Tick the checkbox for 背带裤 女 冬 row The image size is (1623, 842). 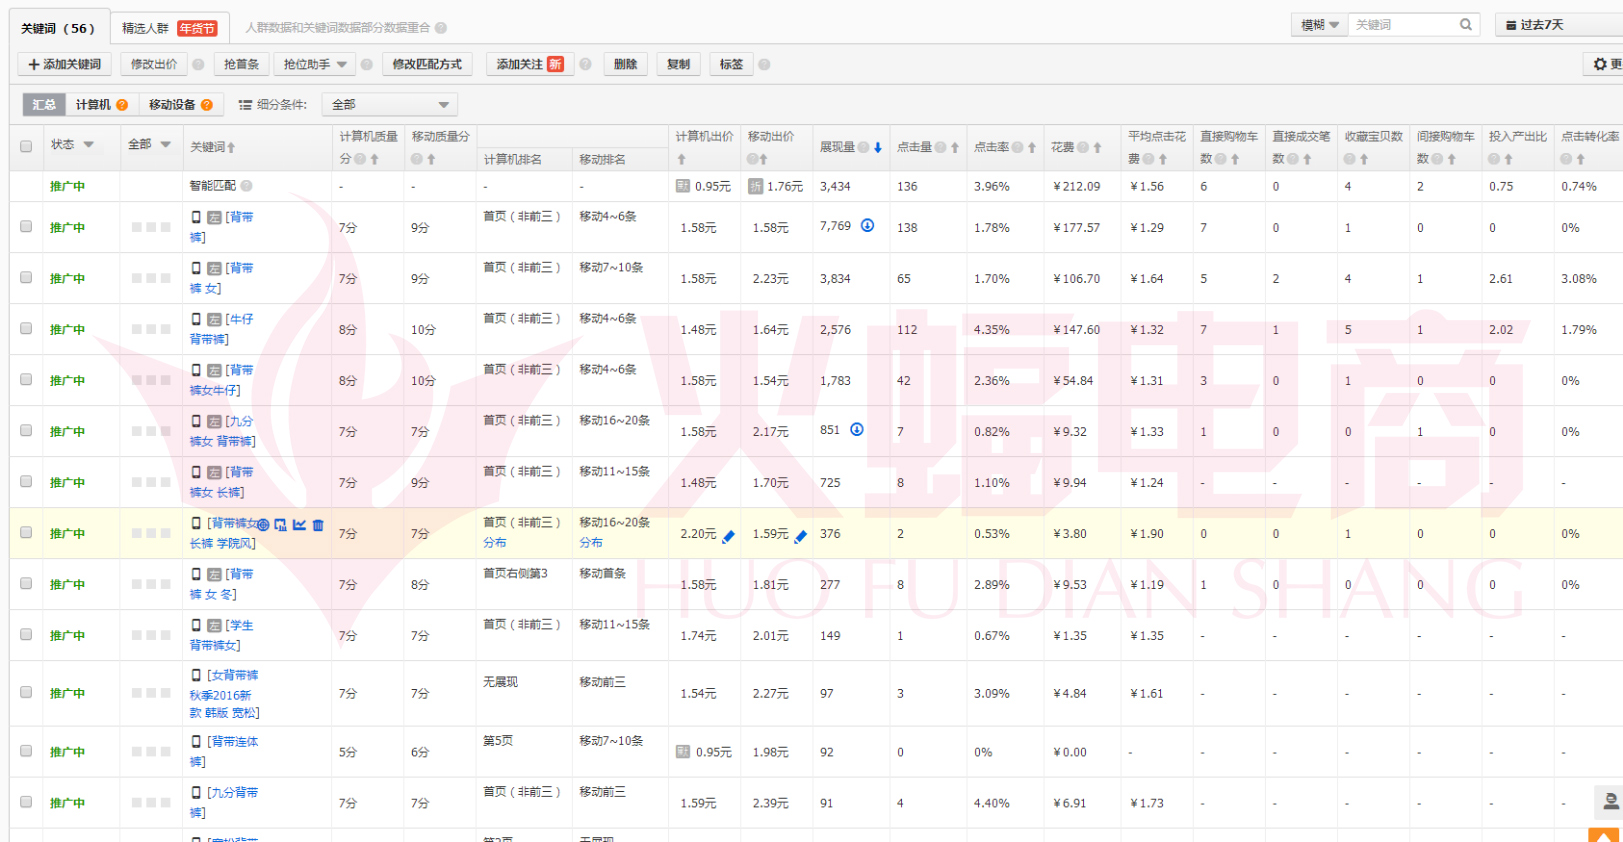[26, 583]
